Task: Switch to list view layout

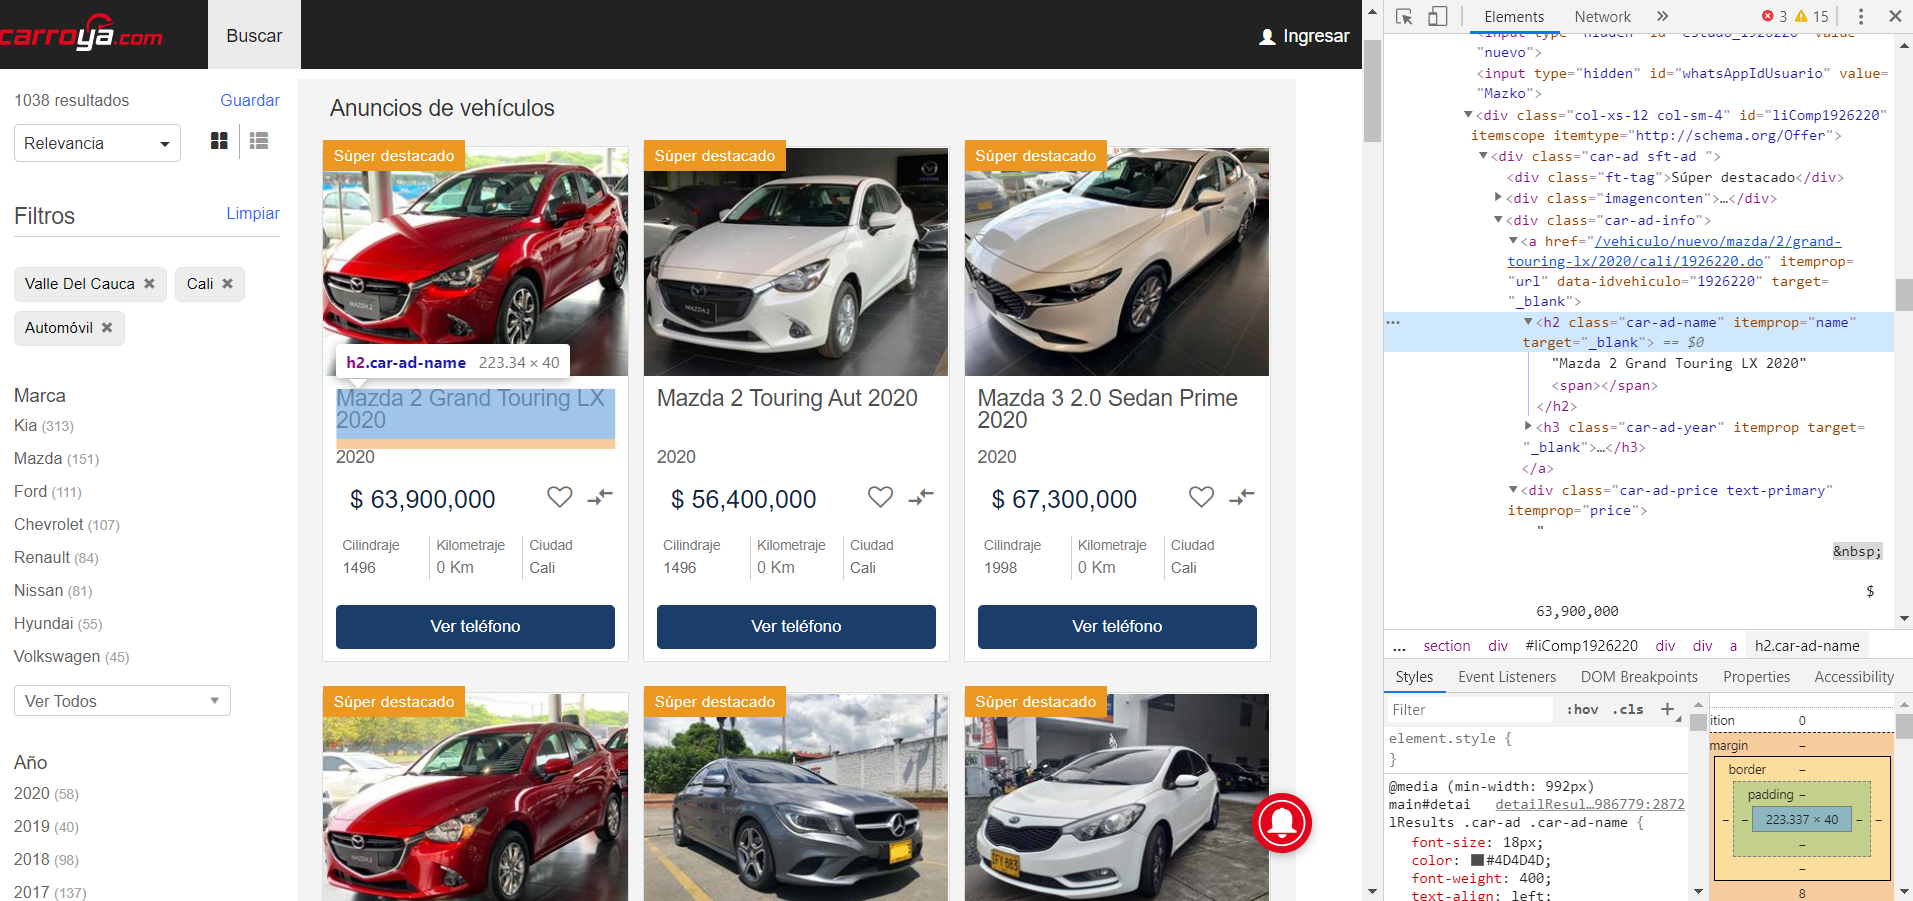Action: (259, 141)
